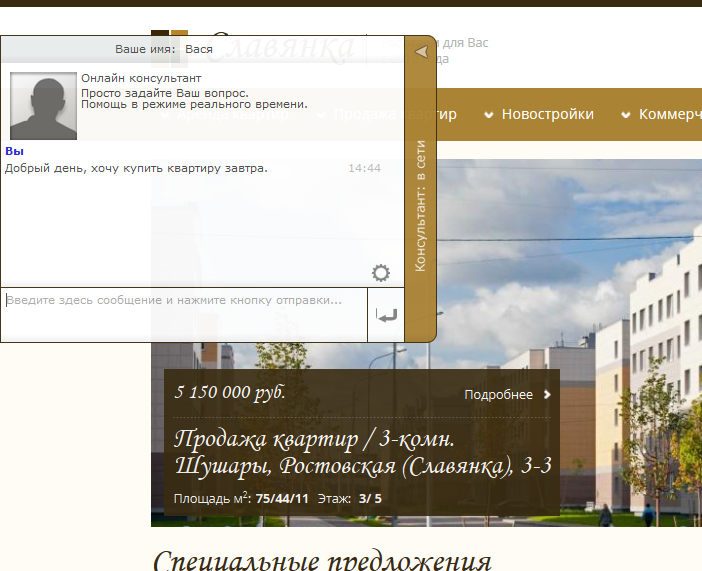Viewport: 702px width, 571px height.
Task: Click the address line 'Шушары, Ростовская (Славянка), 3-3'
Action: point(363,466)
